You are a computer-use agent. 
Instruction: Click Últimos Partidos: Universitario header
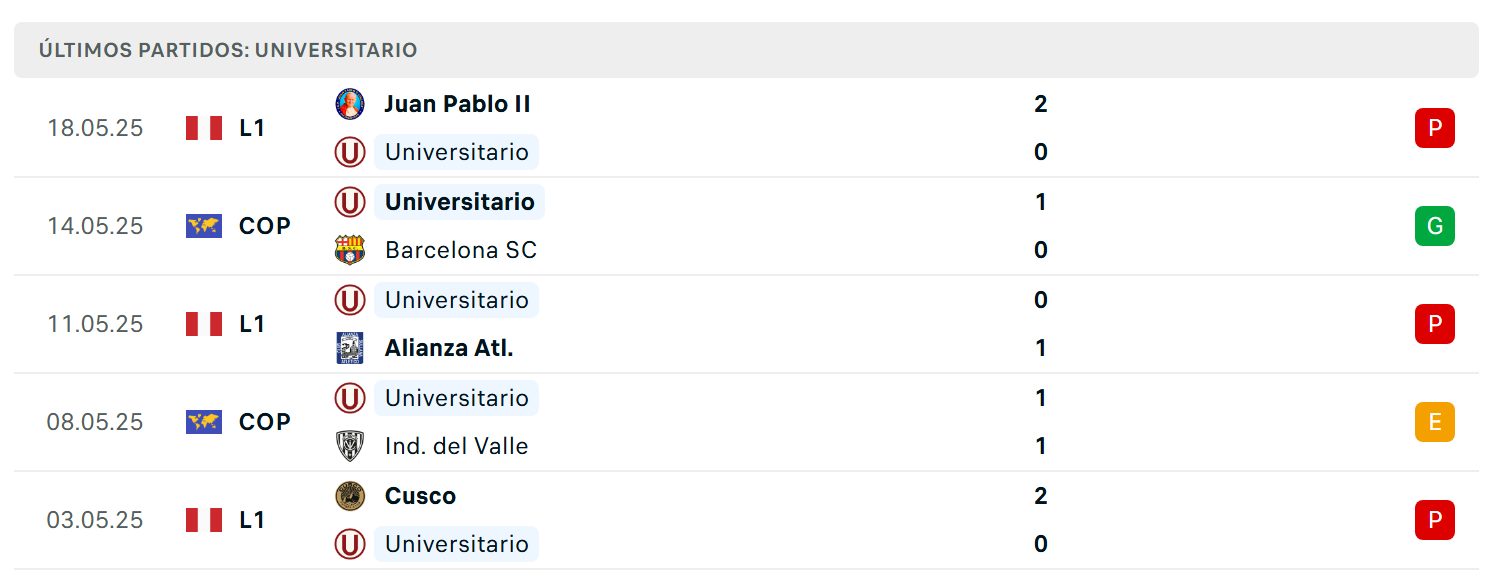[x=228, y=50]
